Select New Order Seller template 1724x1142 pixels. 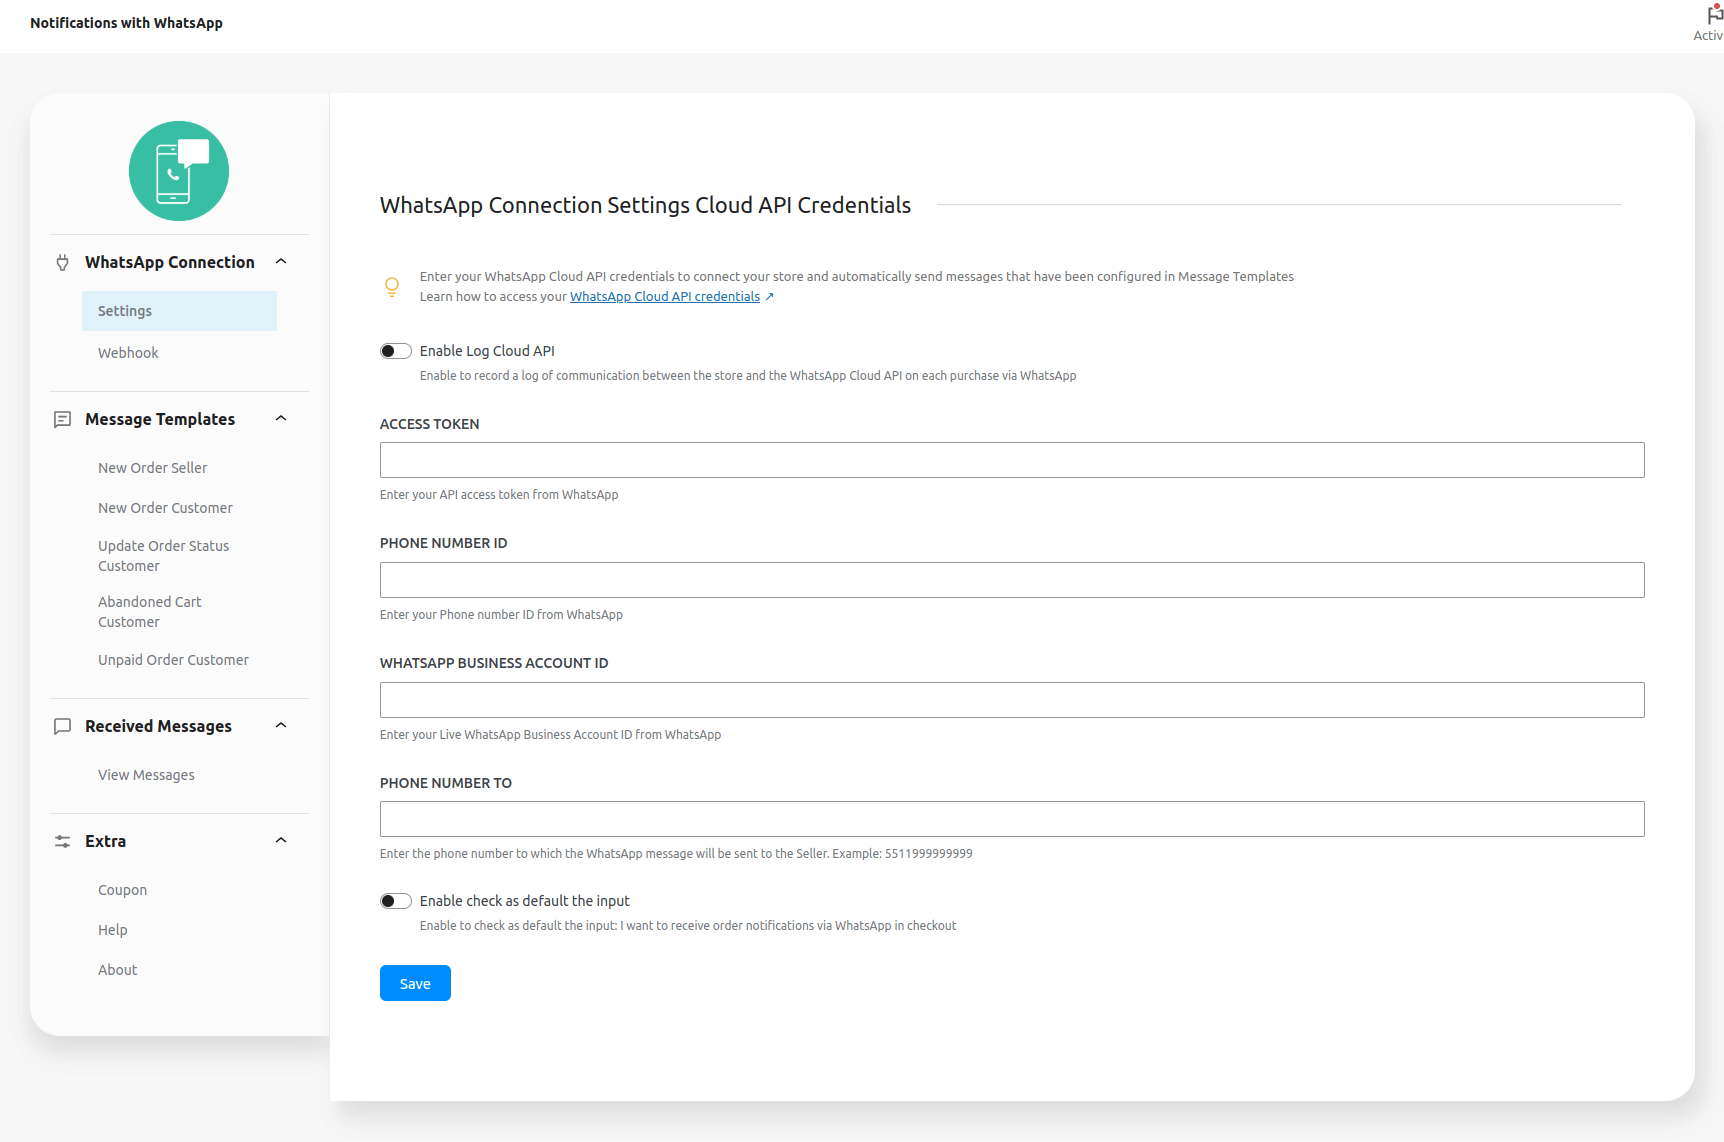(152, 467)
